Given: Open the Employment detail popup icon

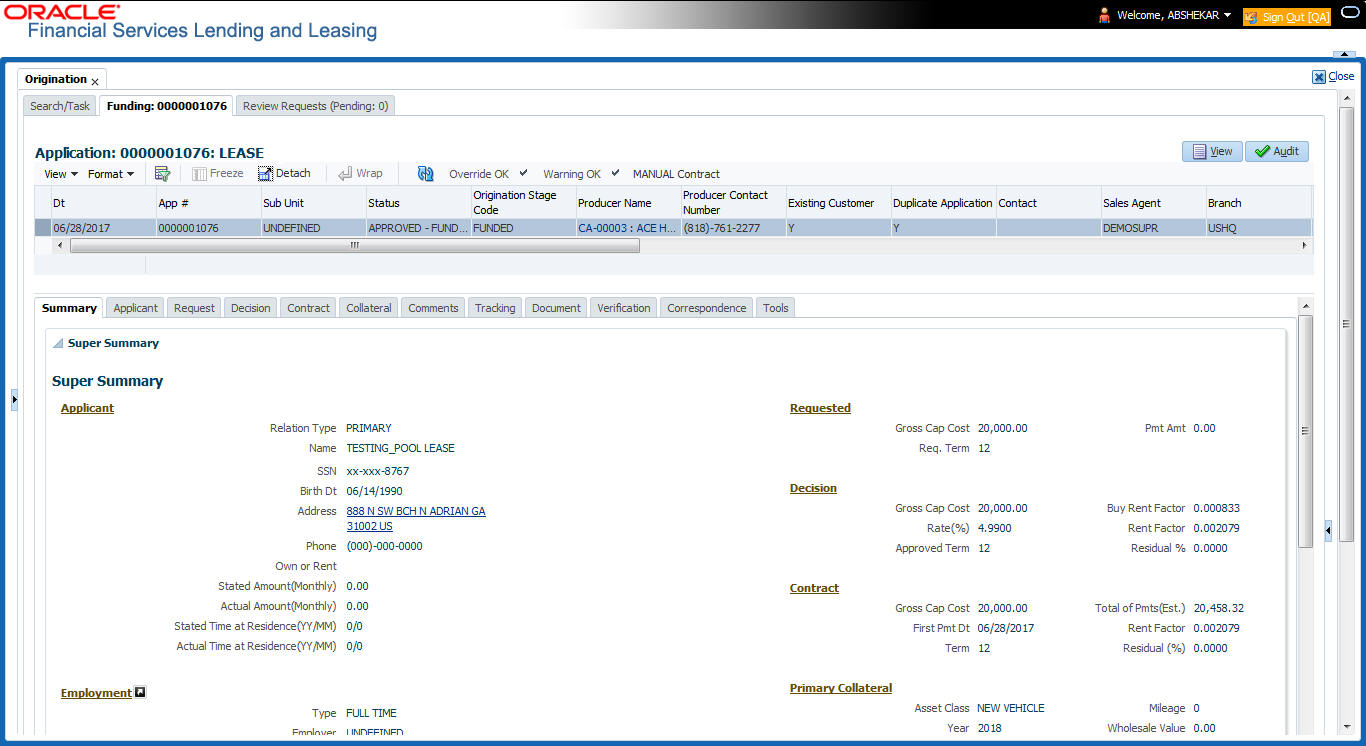Looking at the screenshot, I should coord(140,692).
